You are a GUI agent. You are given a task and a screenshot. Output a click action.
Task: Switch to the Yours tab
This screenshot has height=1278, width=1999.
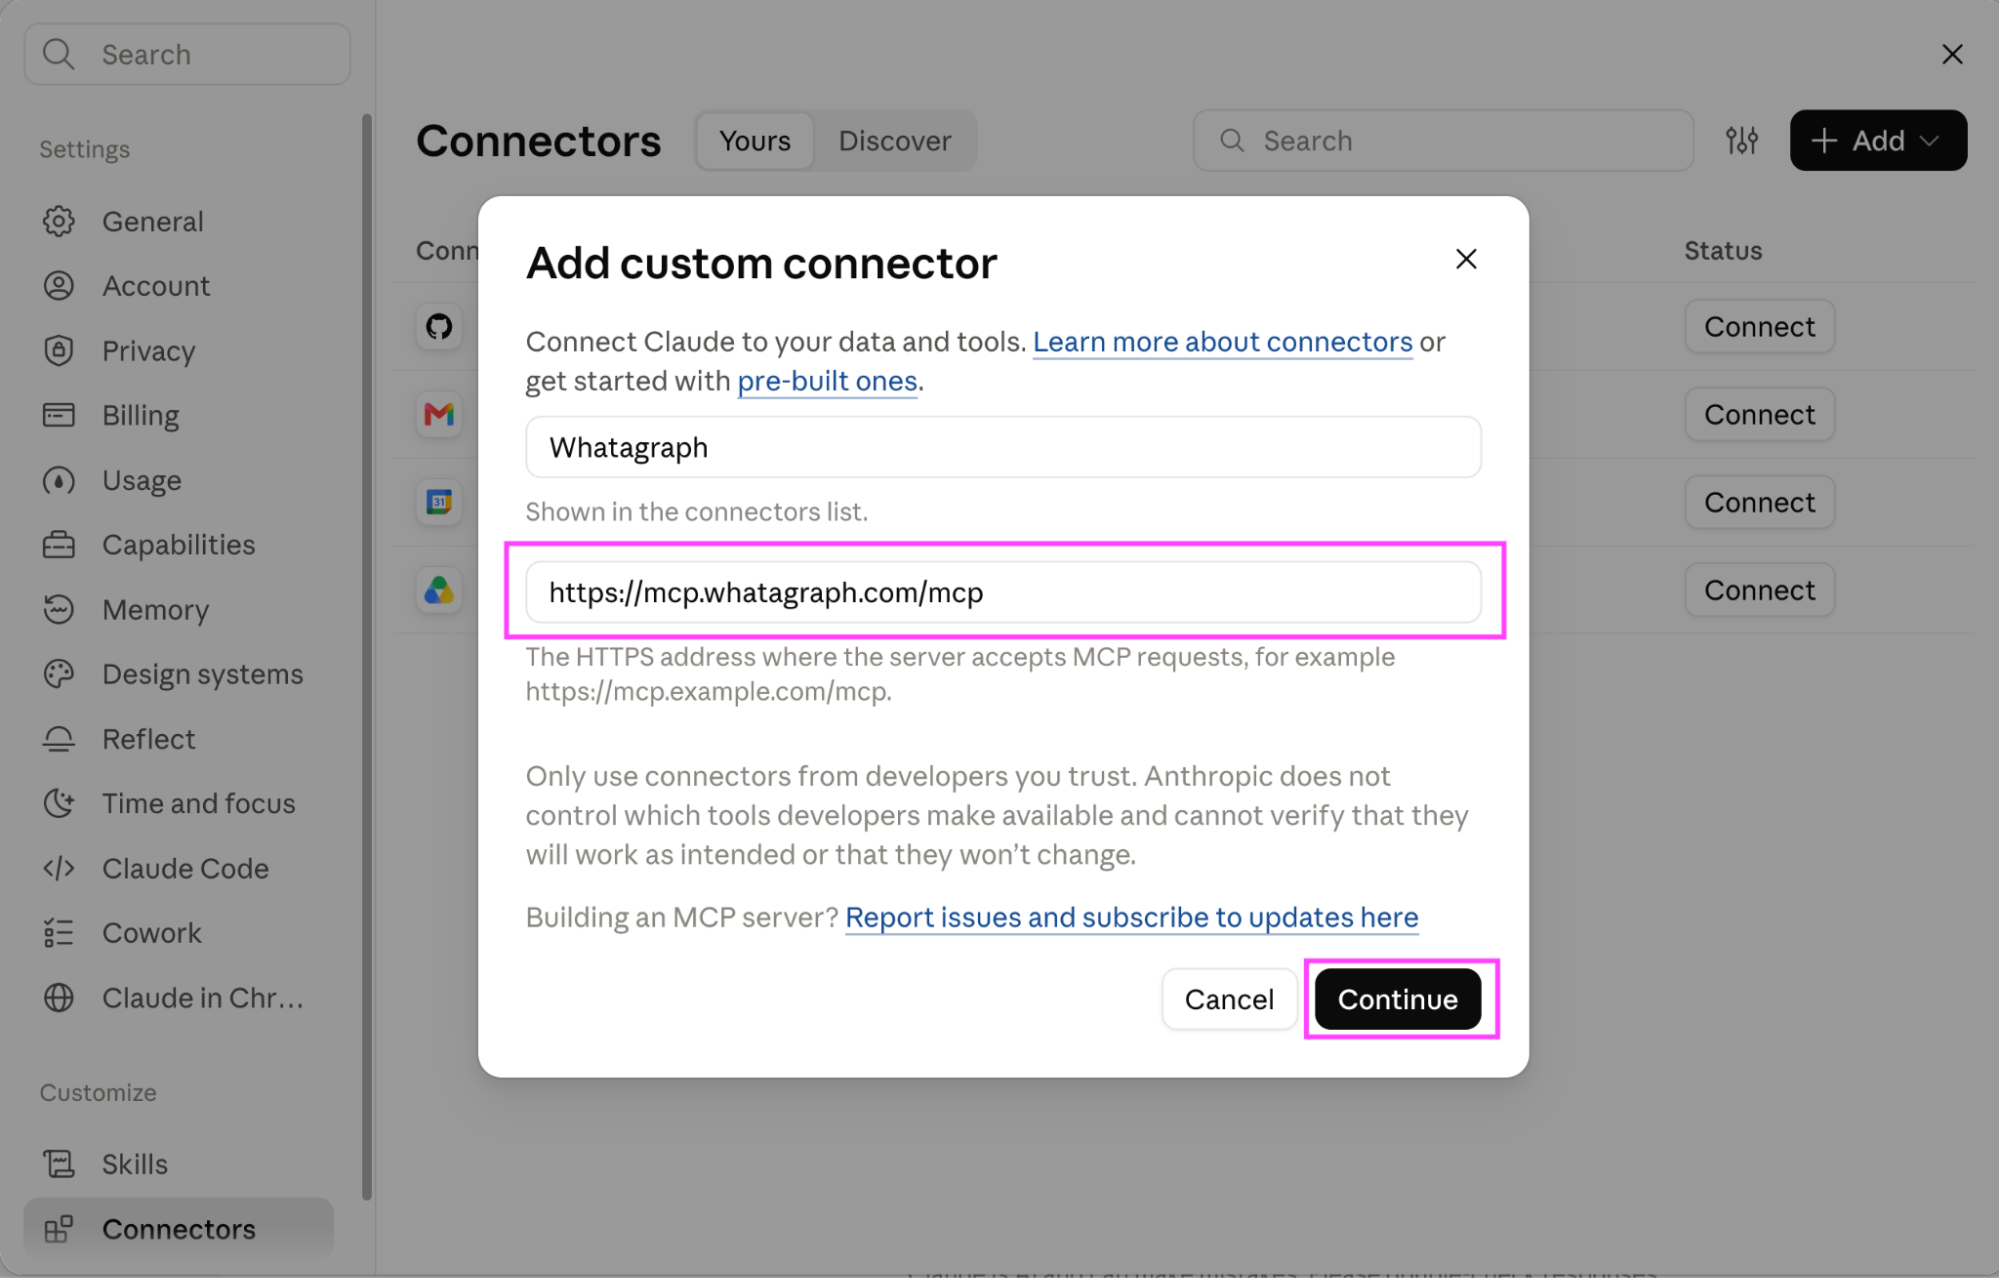pos(755,141)
